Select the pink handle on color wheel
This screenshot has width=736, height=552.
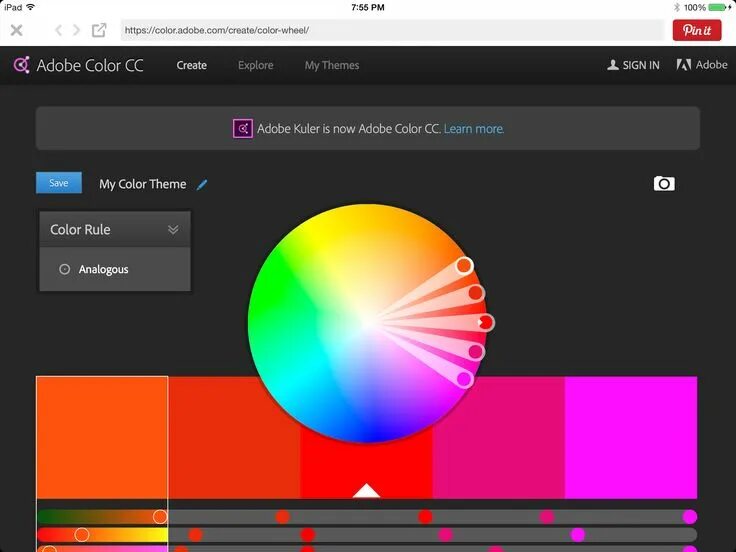(x=476, y=351)
